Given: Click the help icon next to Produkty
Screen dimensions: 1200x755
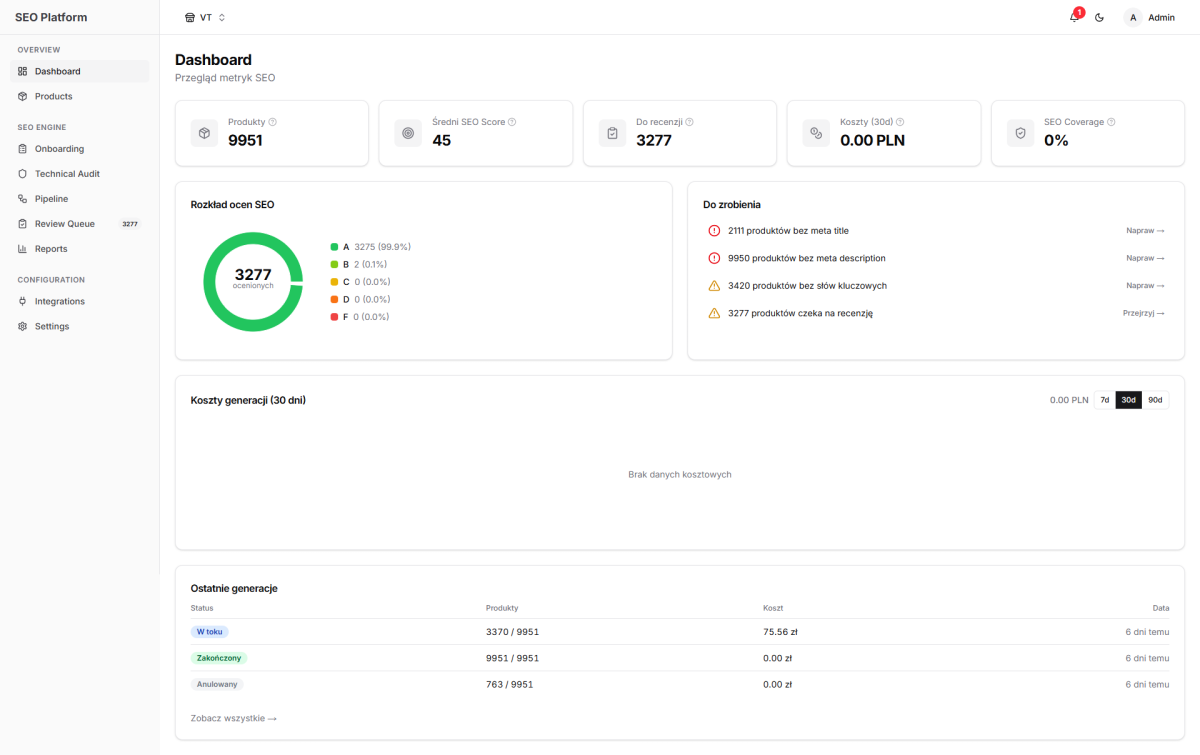Looking at the screenshot, I should [x=272, y=122].
